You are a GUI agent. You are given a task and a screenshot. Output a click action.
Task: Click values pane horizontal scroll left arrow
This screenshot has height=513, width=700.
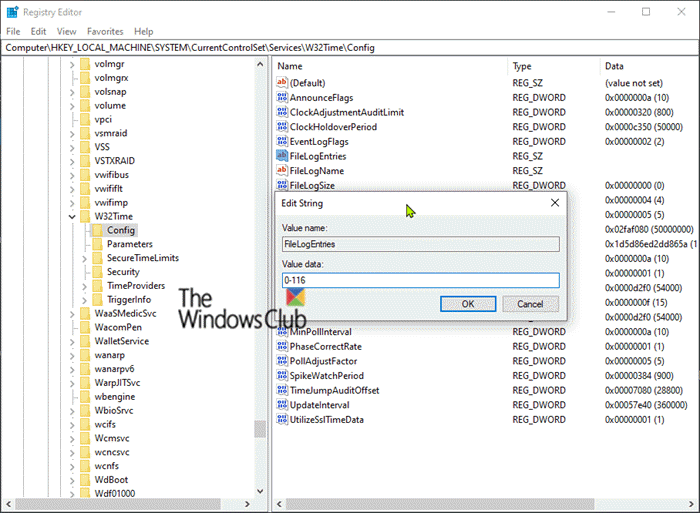point(279,504)
